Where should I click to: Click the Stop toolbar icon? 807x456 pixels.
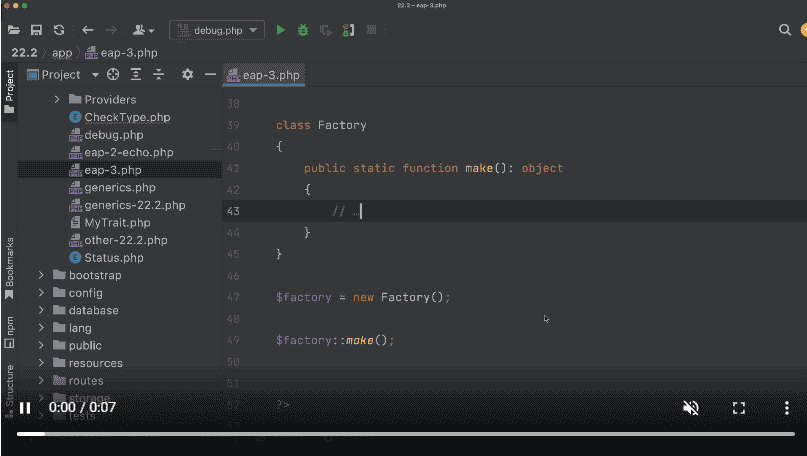coord(372,30)
